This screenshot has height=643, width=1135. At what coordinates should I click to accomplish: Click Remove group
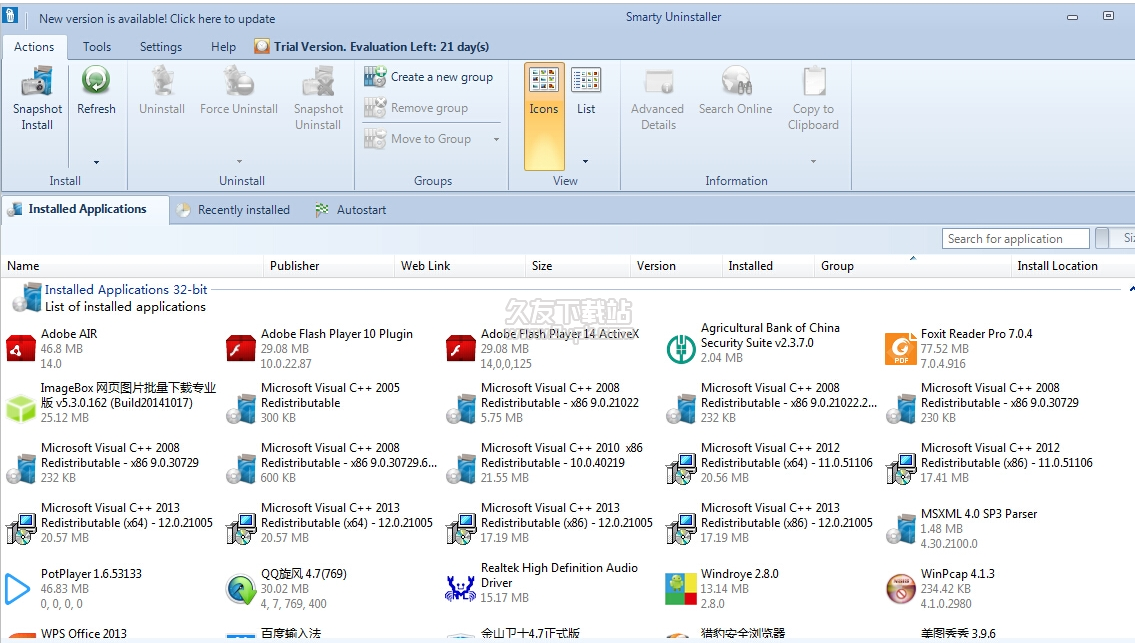(416, 108)
